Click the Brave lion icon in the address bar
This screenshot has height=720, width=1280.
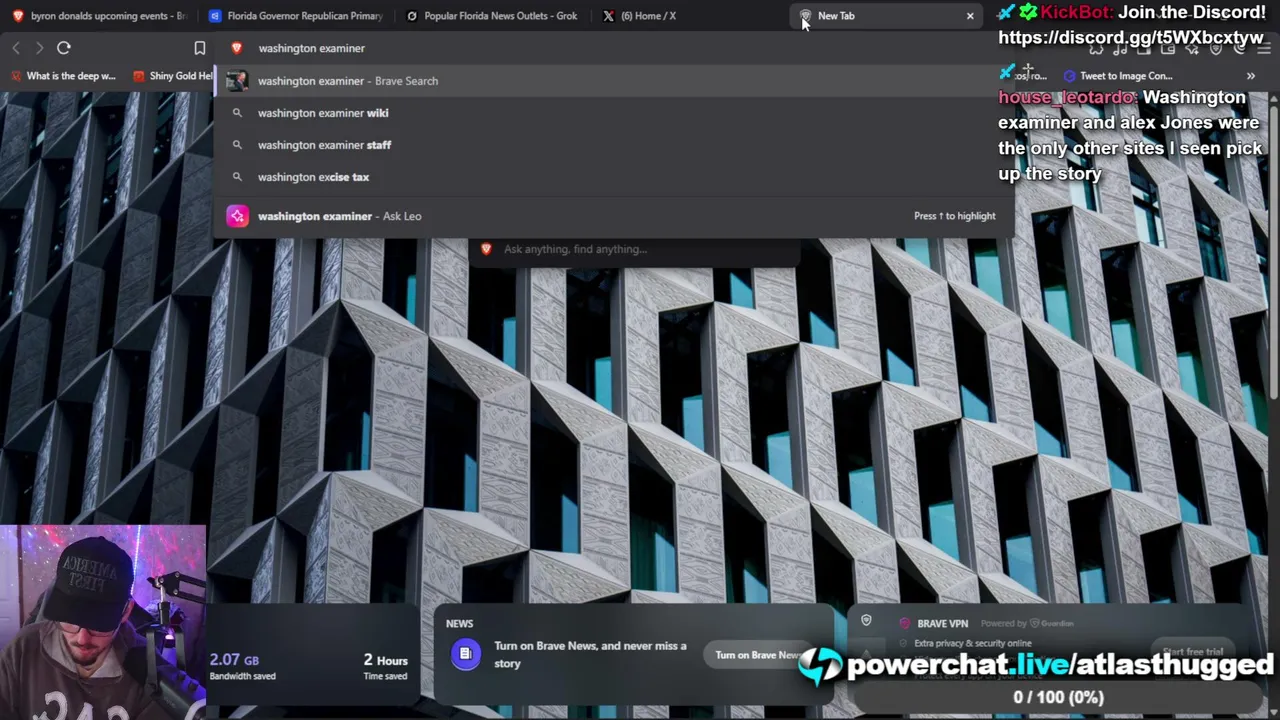click(237, 48)
